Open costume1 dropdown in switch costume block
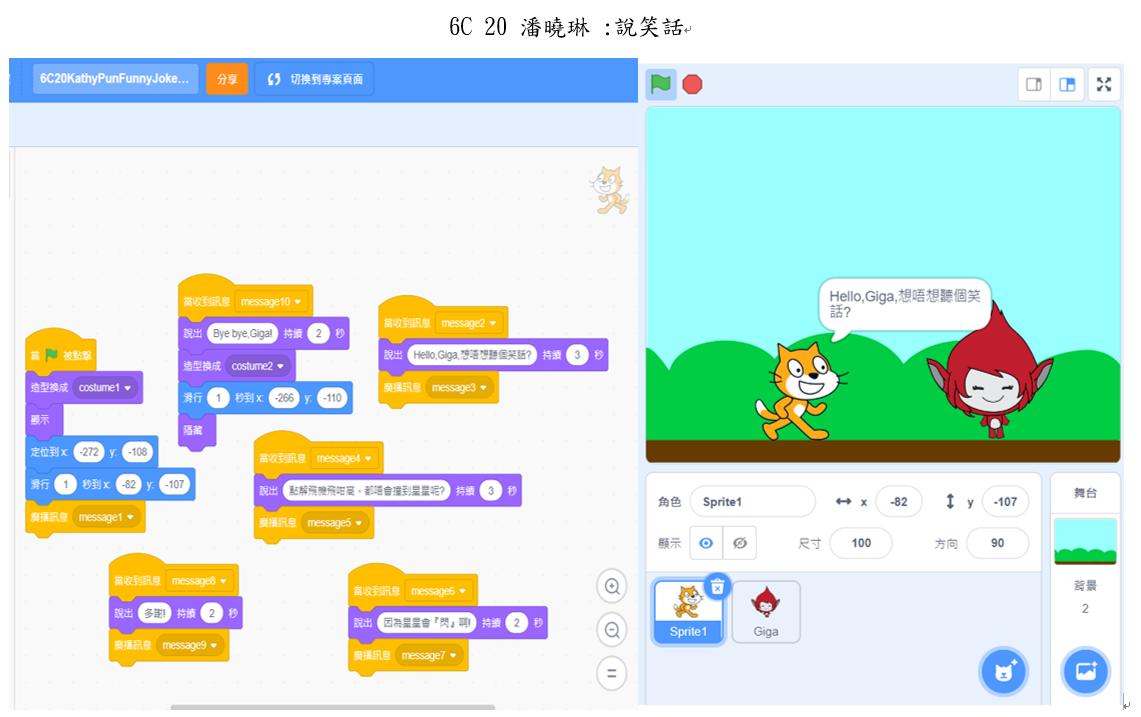1141x717 pixels. coord(105,387)
